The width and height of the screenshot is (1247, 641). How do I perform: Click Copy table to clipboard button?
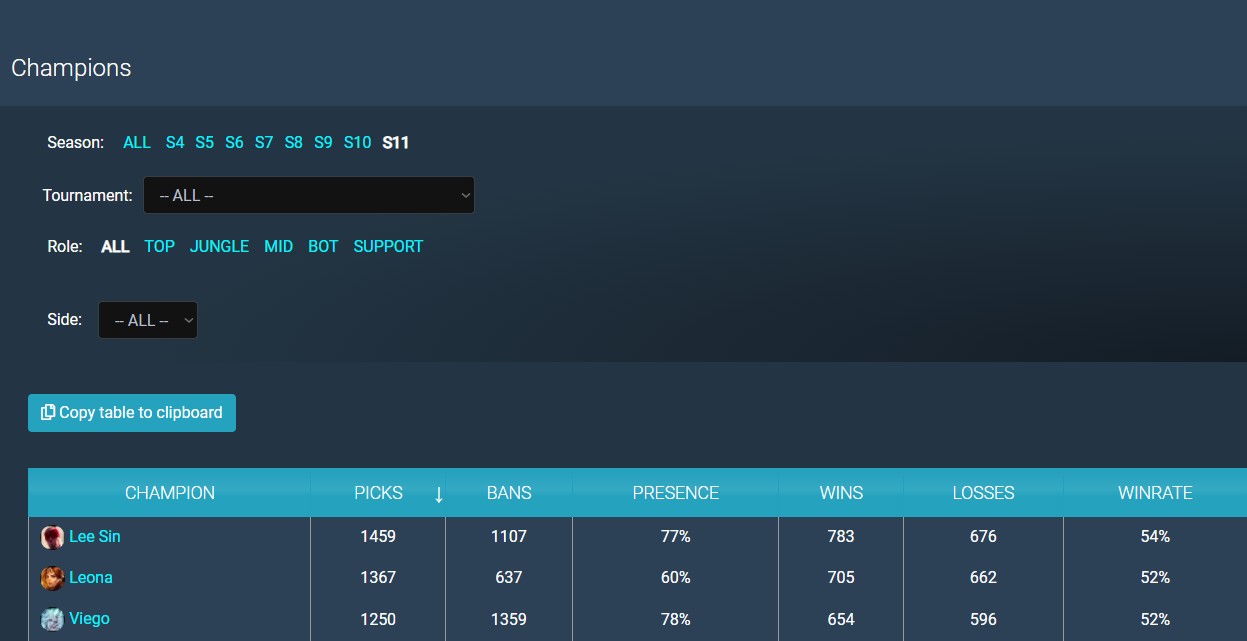(x=132, y=413)
